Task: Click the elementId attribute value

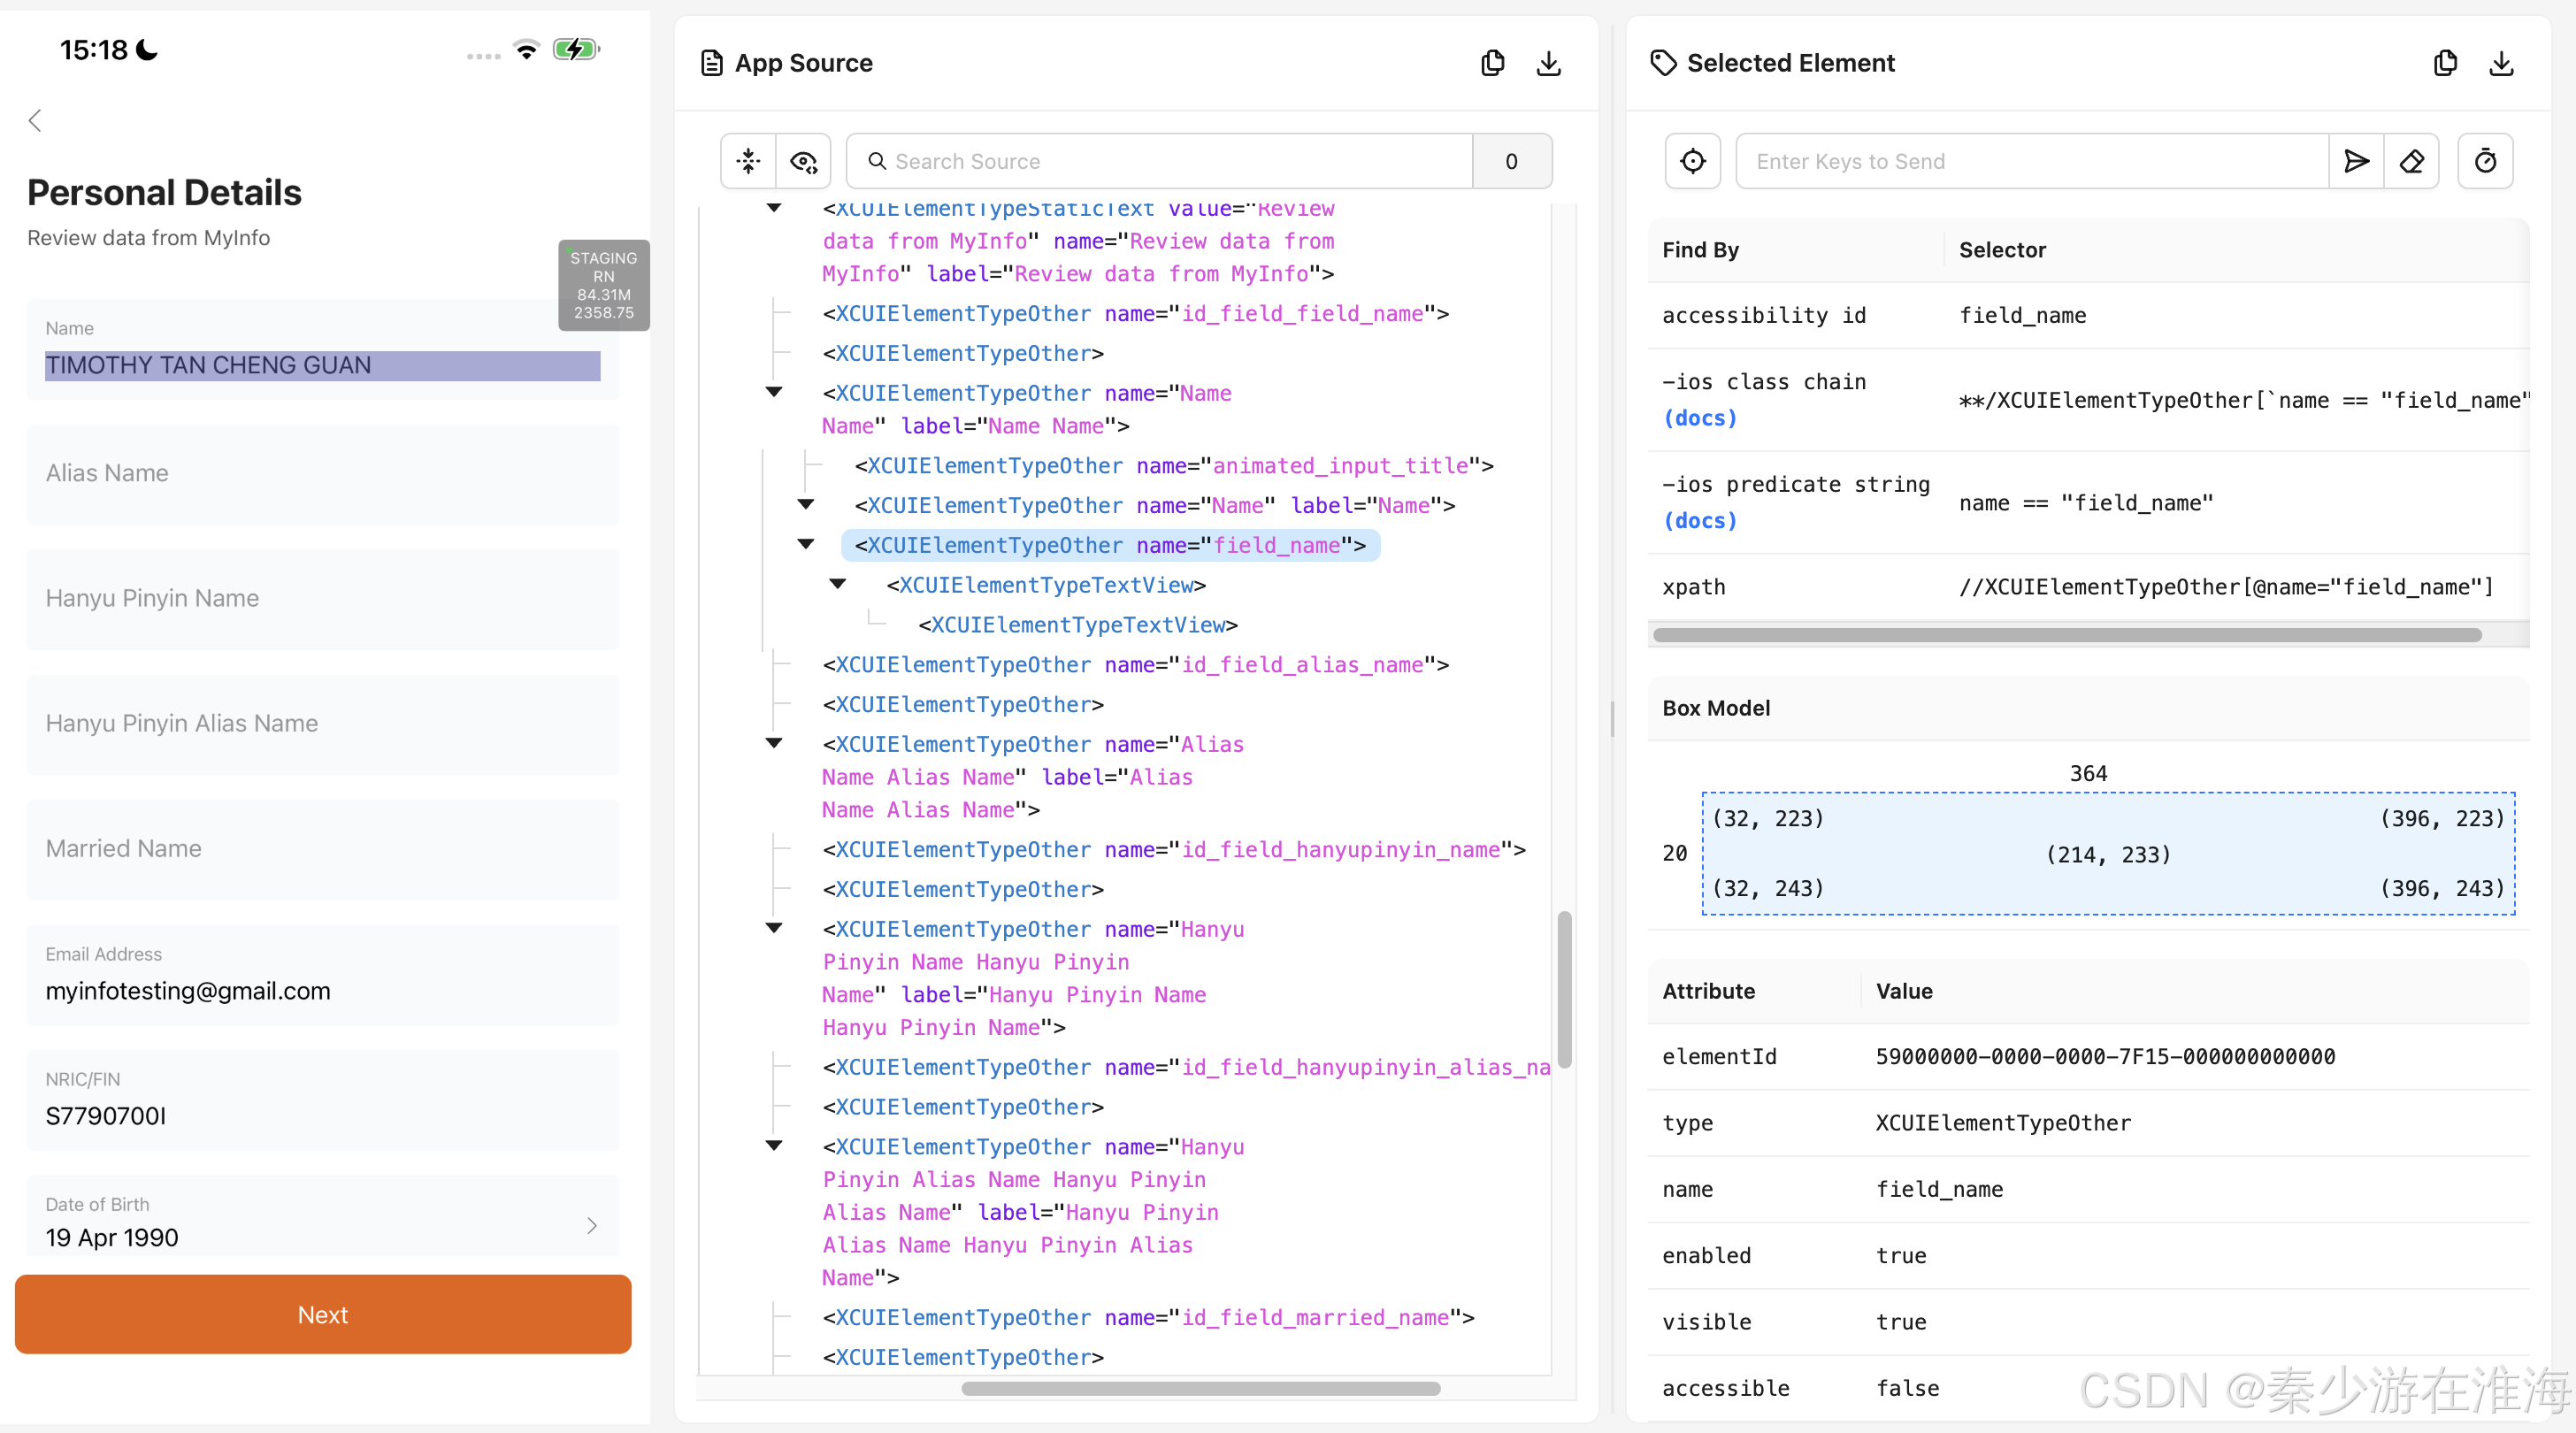Action: click(2105, 1057)
